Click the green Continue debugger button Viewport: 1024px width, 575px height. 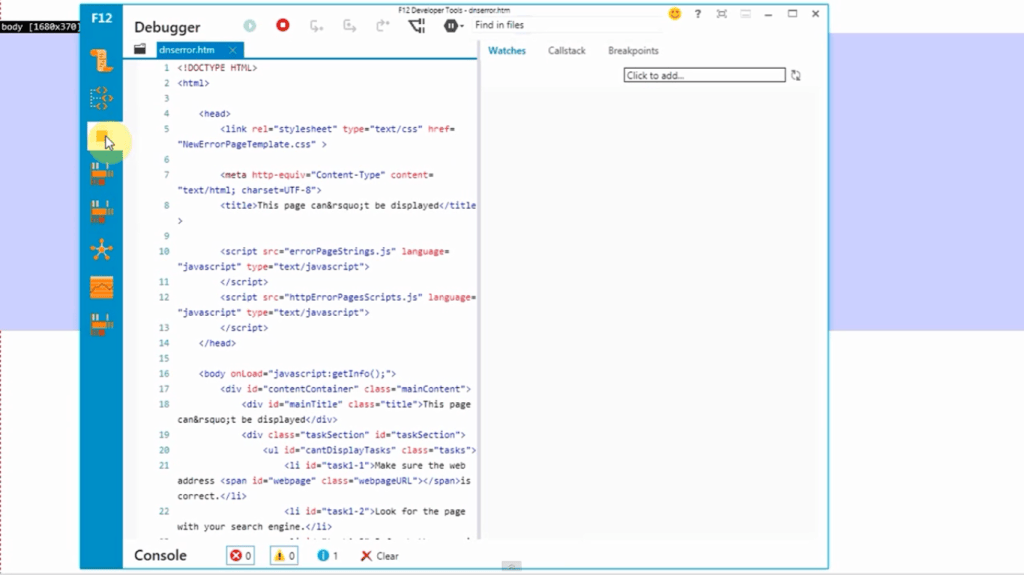click(249, 25)
